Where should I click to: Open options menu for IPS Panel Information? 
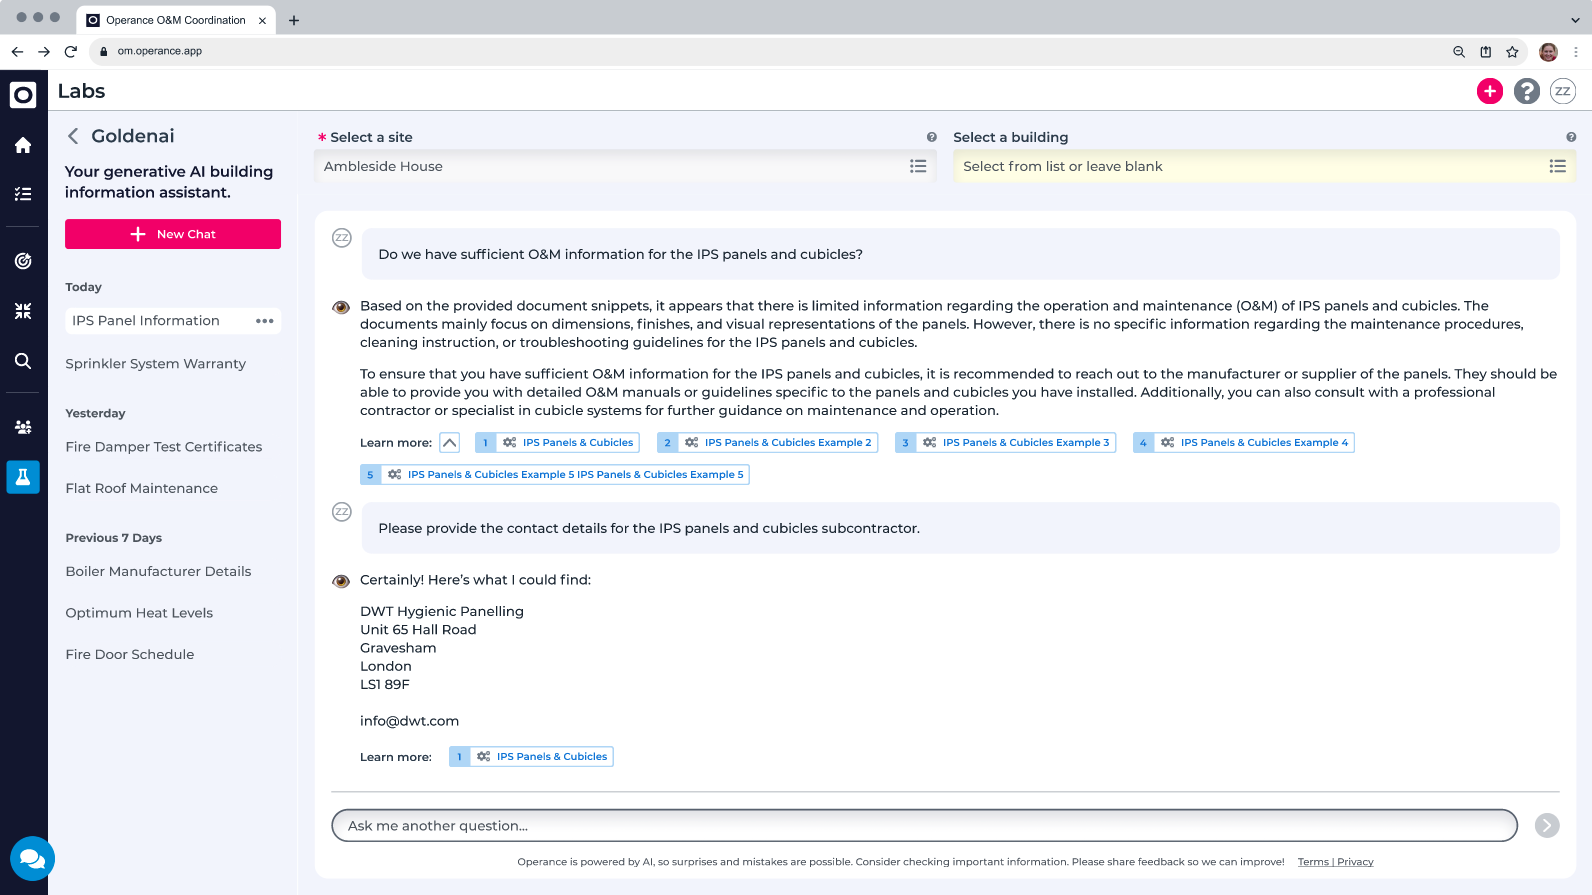click(x=264, y=321)
